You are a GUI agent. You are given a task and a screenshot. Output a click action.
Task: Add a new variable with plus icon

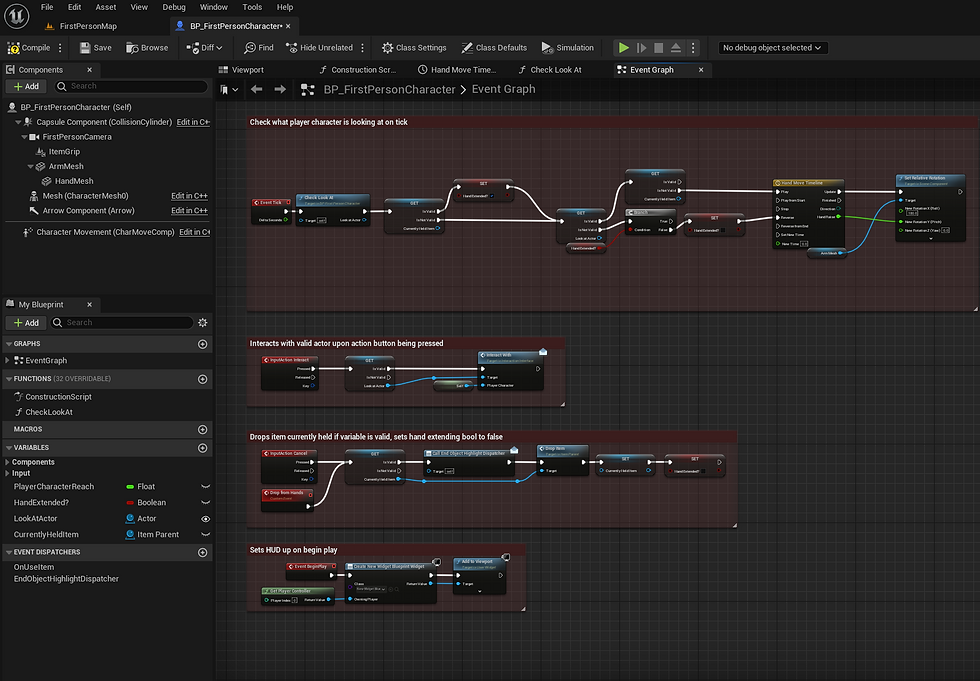pos(202,448)
